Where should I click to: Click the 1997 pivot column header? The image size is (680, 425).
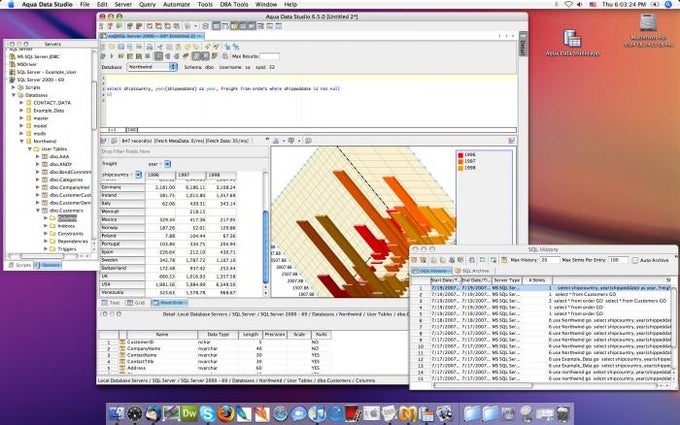(x=191, y=175)
